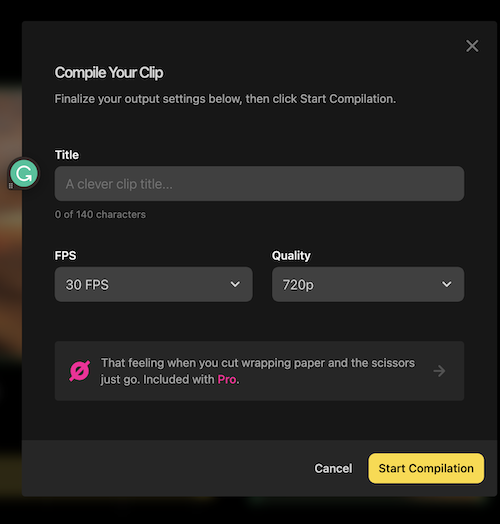500x524 pixels.
Task: Click the Quality label
Action: (x=291, y=256)
